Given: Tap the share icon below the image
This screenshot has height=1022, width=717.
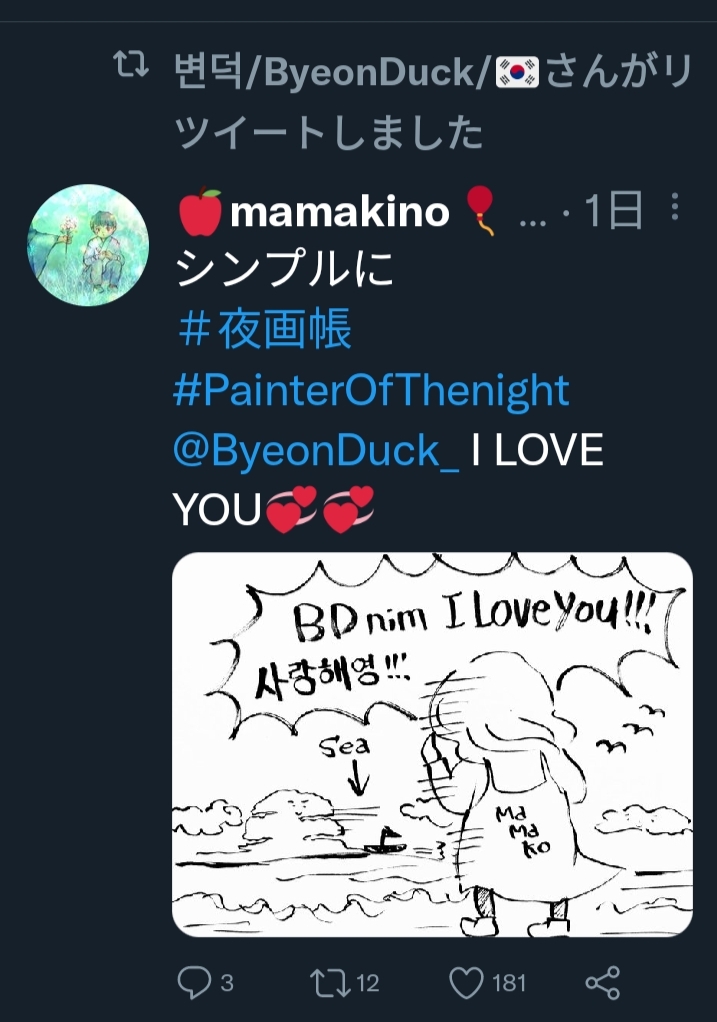Looking at the screenshot, I should point(602,982).
